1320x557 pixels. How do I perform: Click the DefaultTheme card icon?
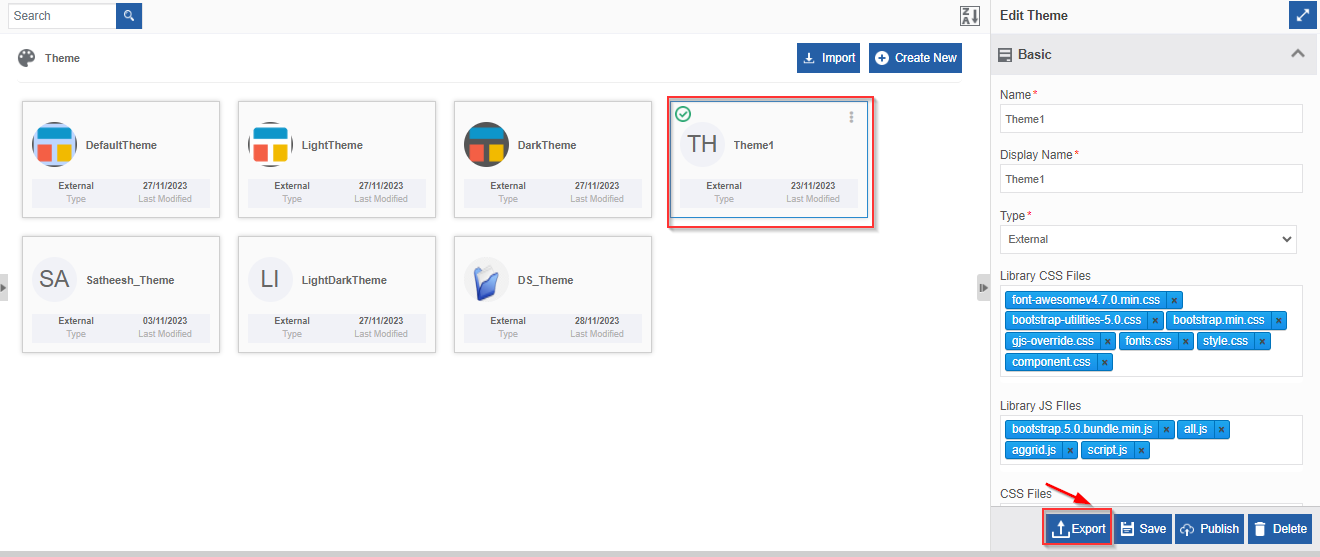pyautogui.click(x=54, y=145)
